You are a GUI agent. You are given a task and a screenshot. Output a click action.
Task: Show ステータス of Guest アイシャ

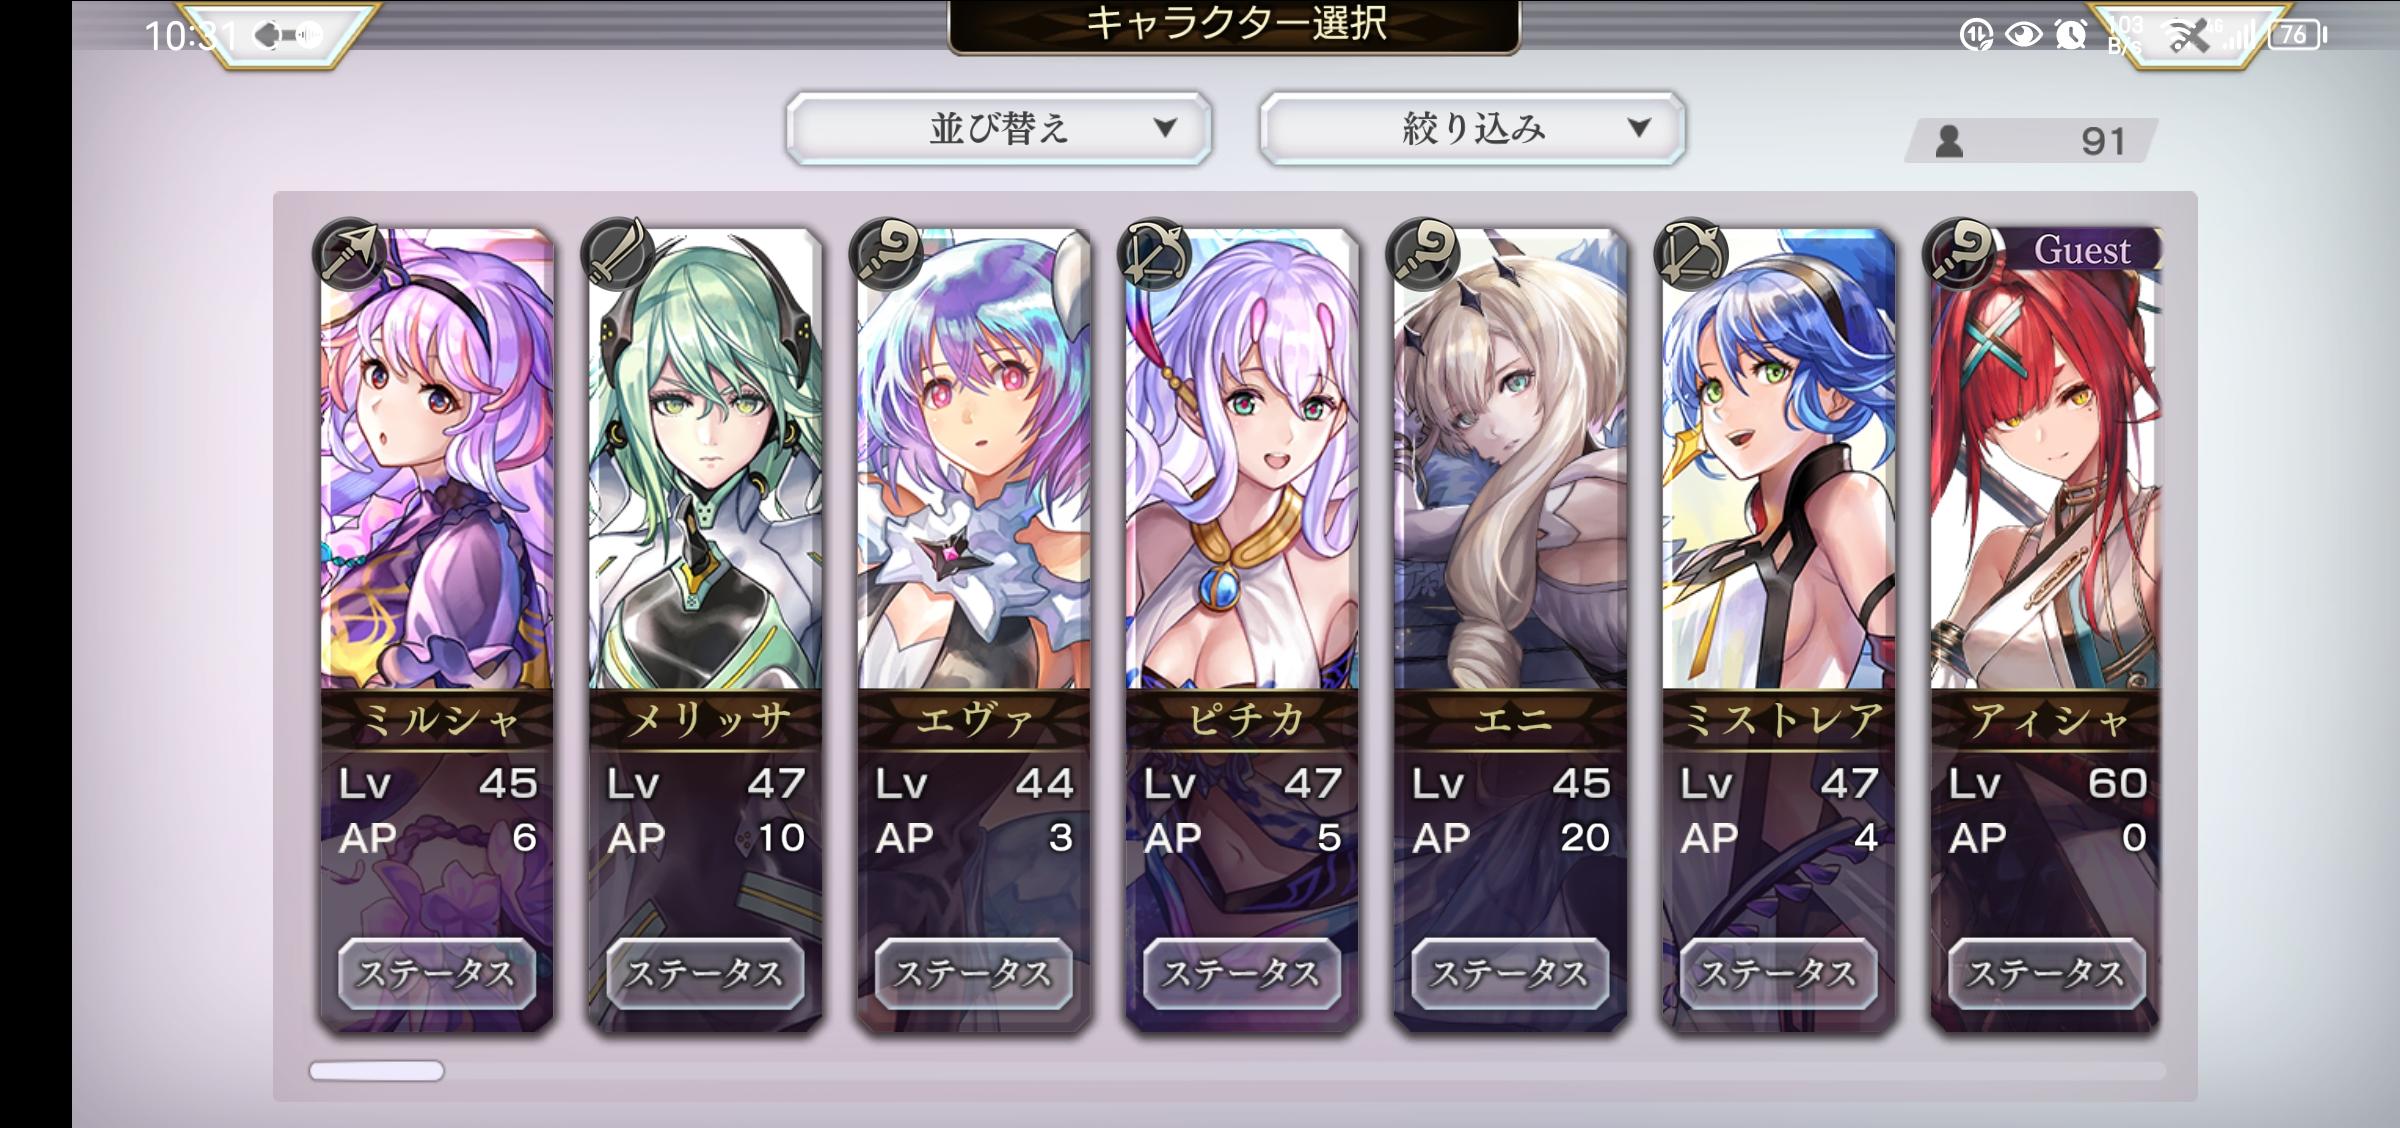point(2047,973)
